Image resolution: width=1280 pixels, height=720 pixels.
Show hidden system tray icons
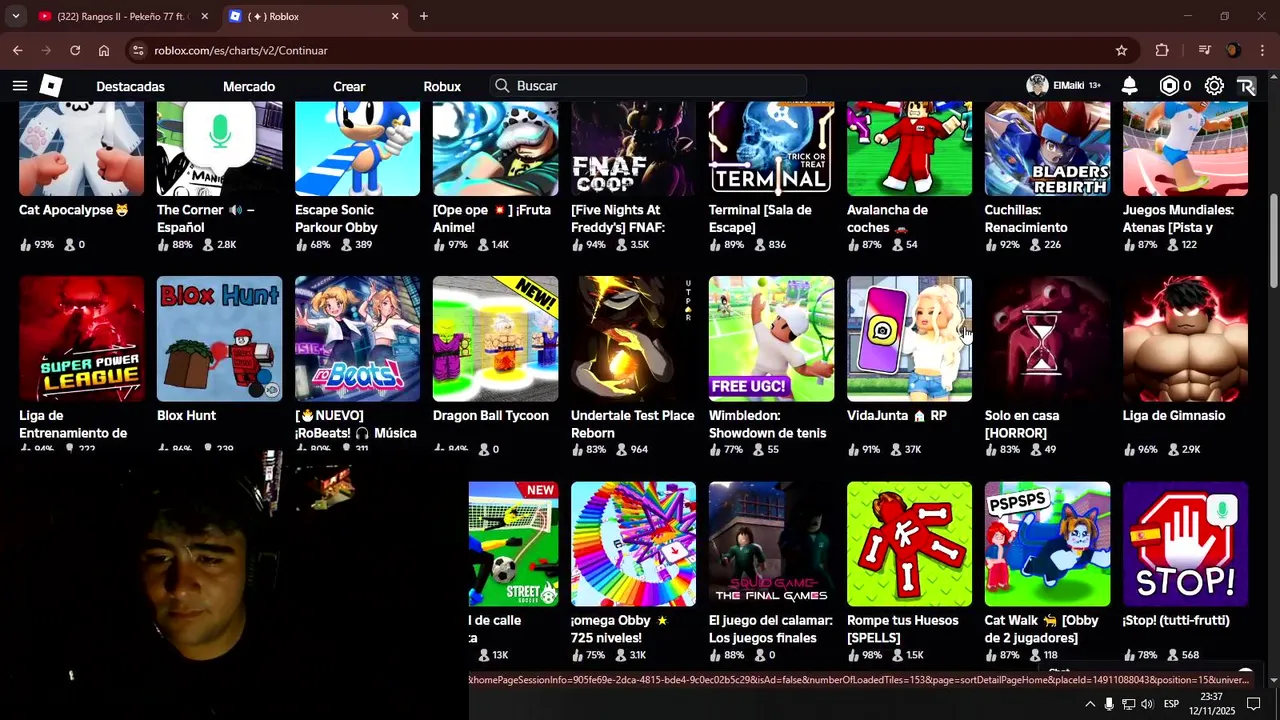[1090, 704]
